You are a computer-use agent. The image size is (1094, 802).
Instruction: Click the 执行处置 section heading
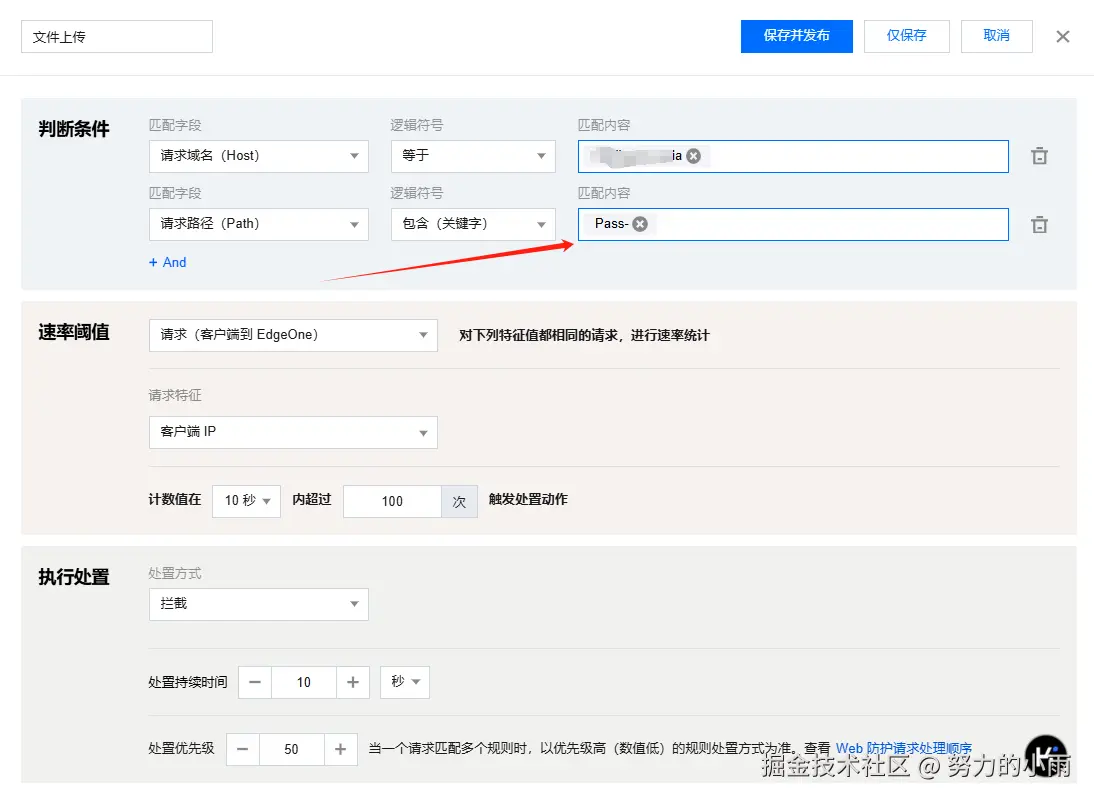tap(74, 577)
